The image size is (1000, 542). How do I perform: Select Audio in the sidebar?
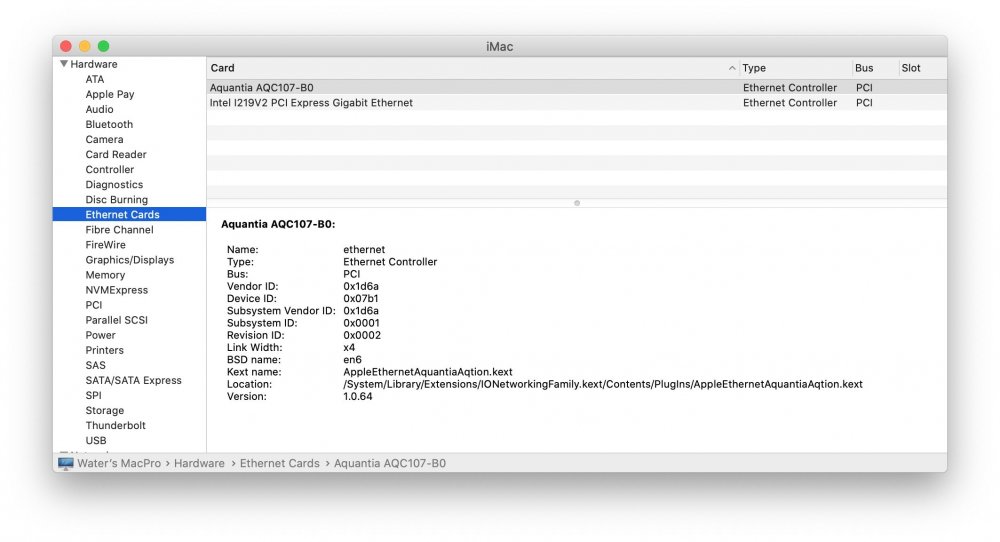99,109
